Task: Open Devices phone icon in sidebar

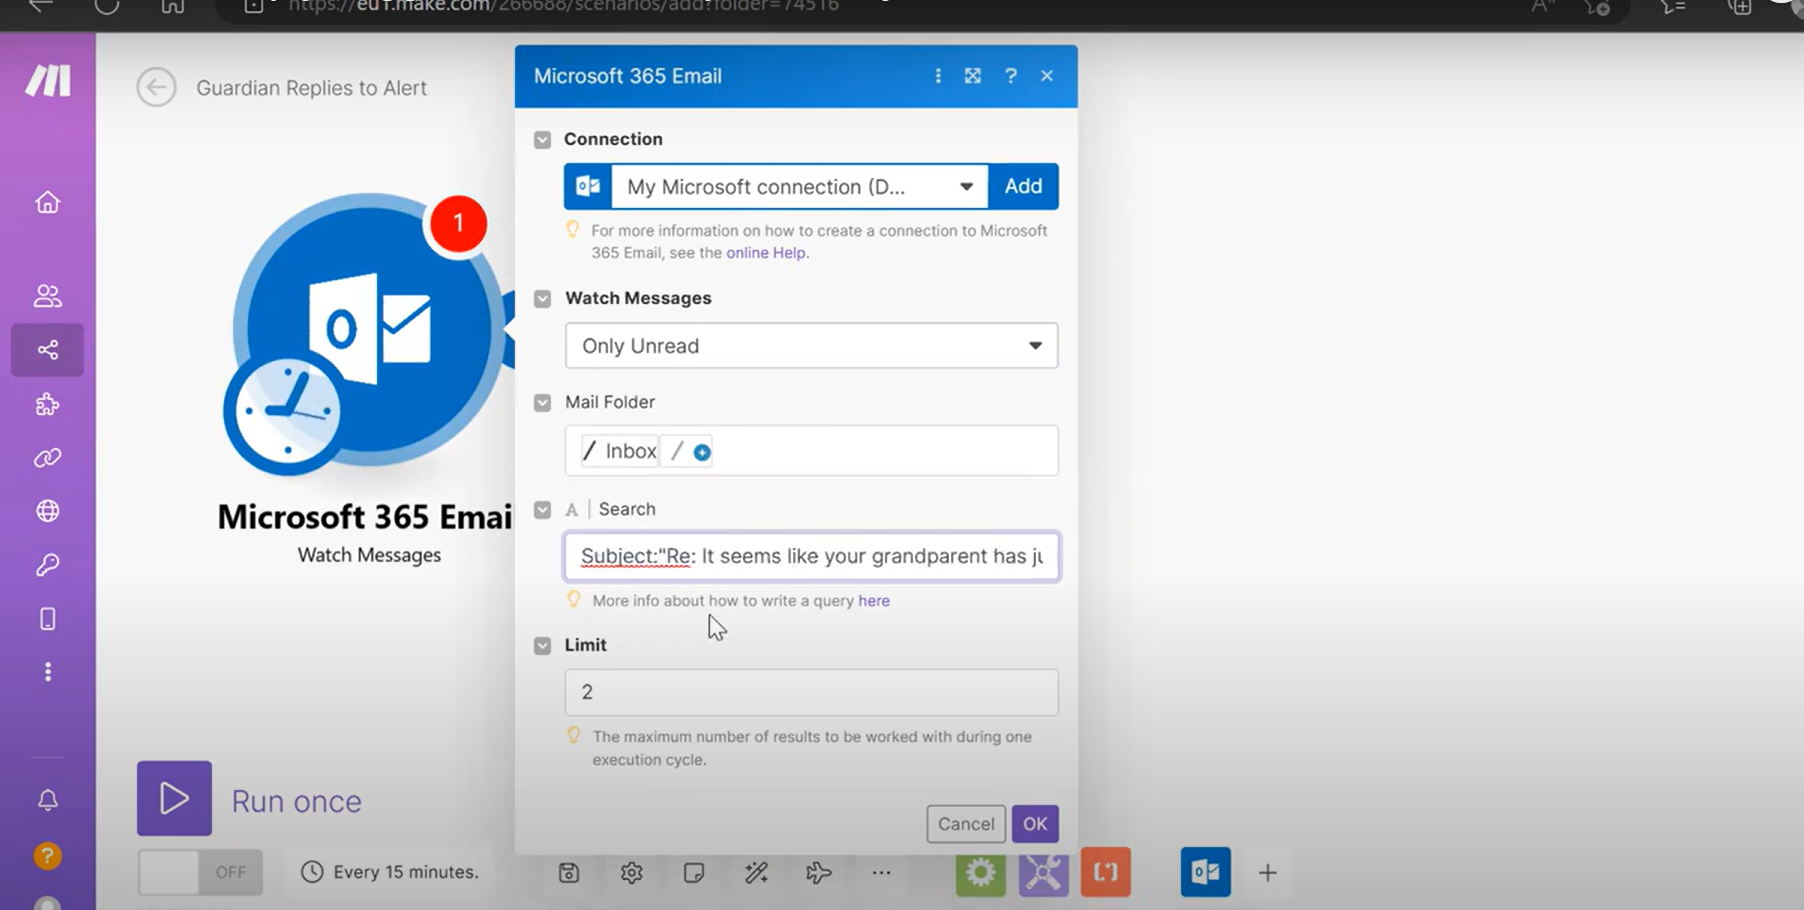Action: point(47,619)
